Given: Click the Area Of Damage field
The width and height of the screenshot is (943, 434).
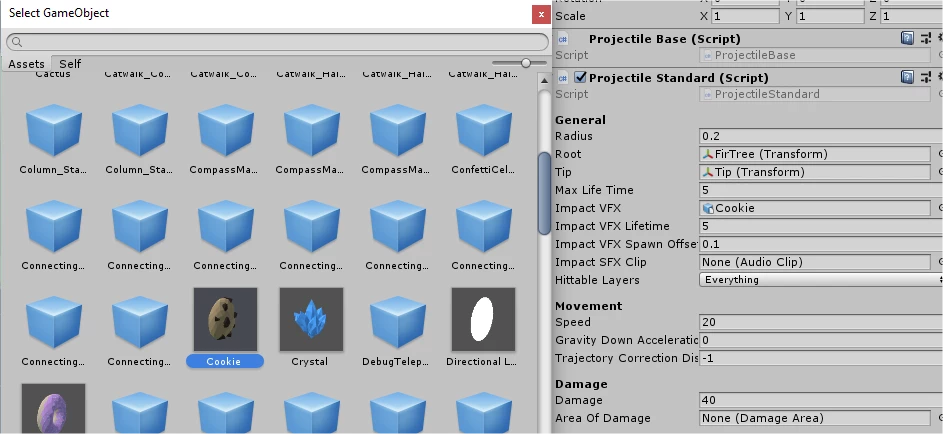Looking at the screenshot, I should [x=815, y=418].
